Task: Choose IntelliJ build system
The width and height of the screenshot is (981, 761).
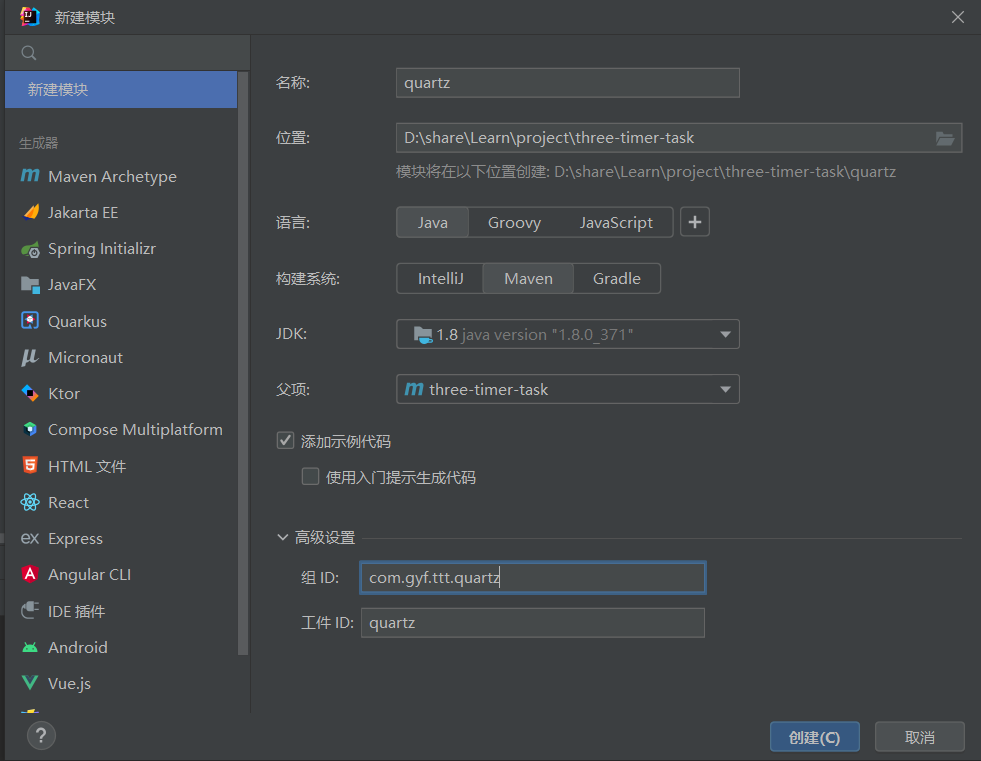Action: coord(440,278)
